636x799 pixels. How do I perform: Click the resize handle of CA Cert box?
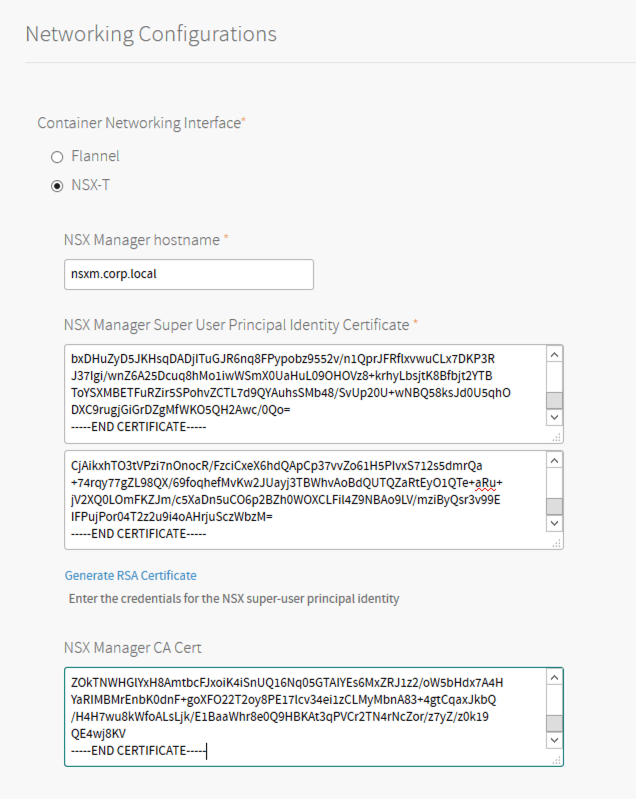[557, 760]
